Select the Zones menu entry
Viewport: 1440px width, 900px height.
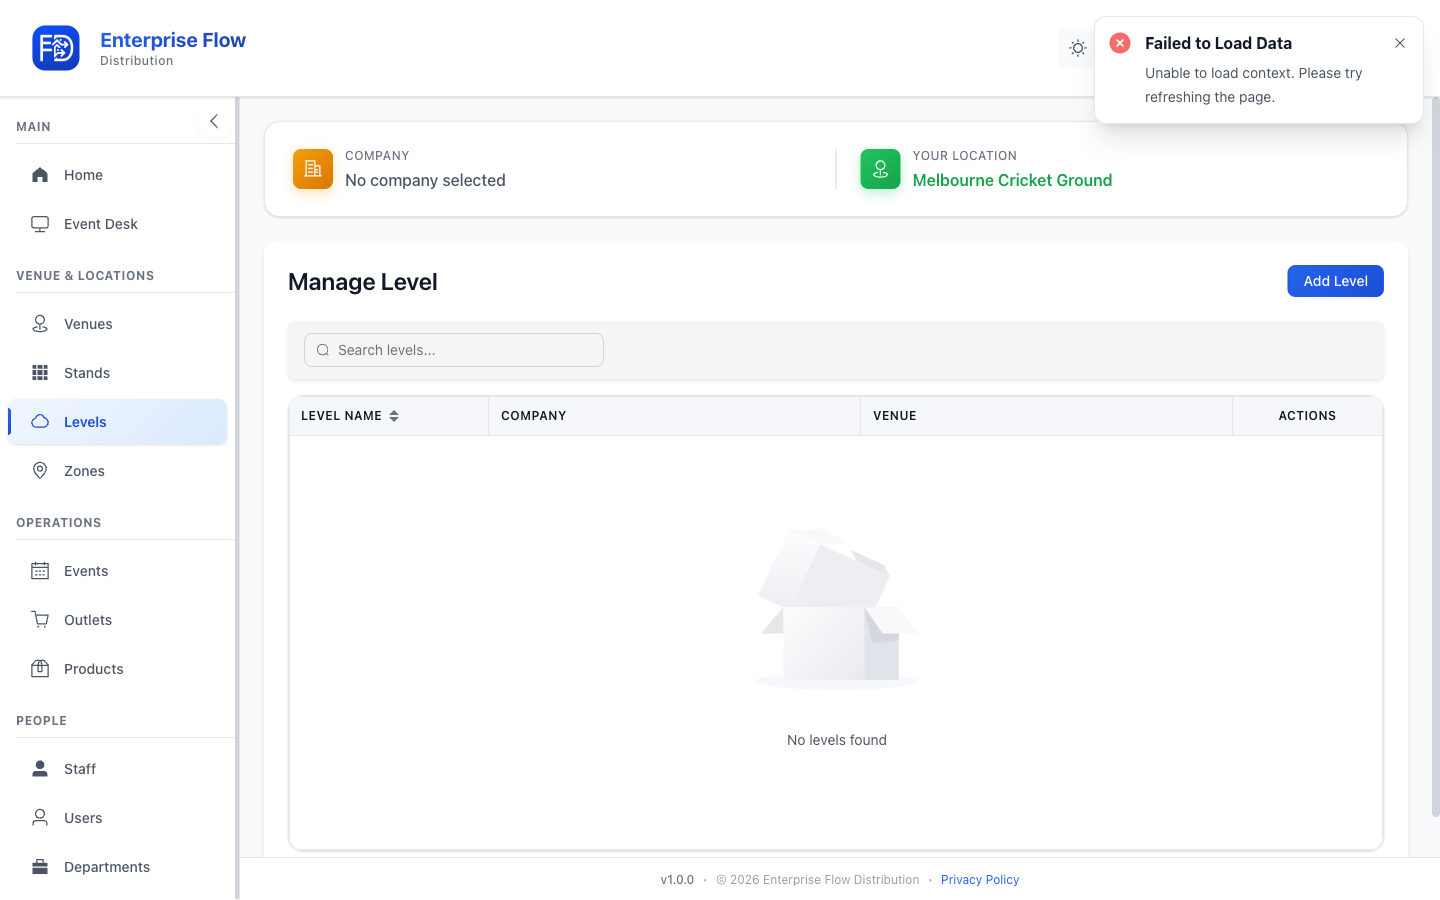(118, 471)
